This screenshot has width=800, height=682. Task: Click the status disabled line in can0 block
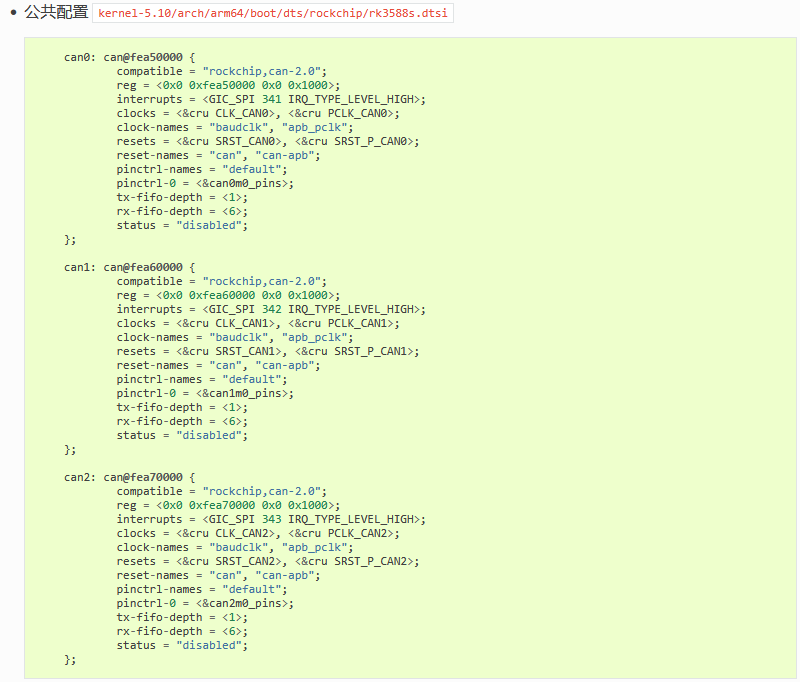[182, 225]
